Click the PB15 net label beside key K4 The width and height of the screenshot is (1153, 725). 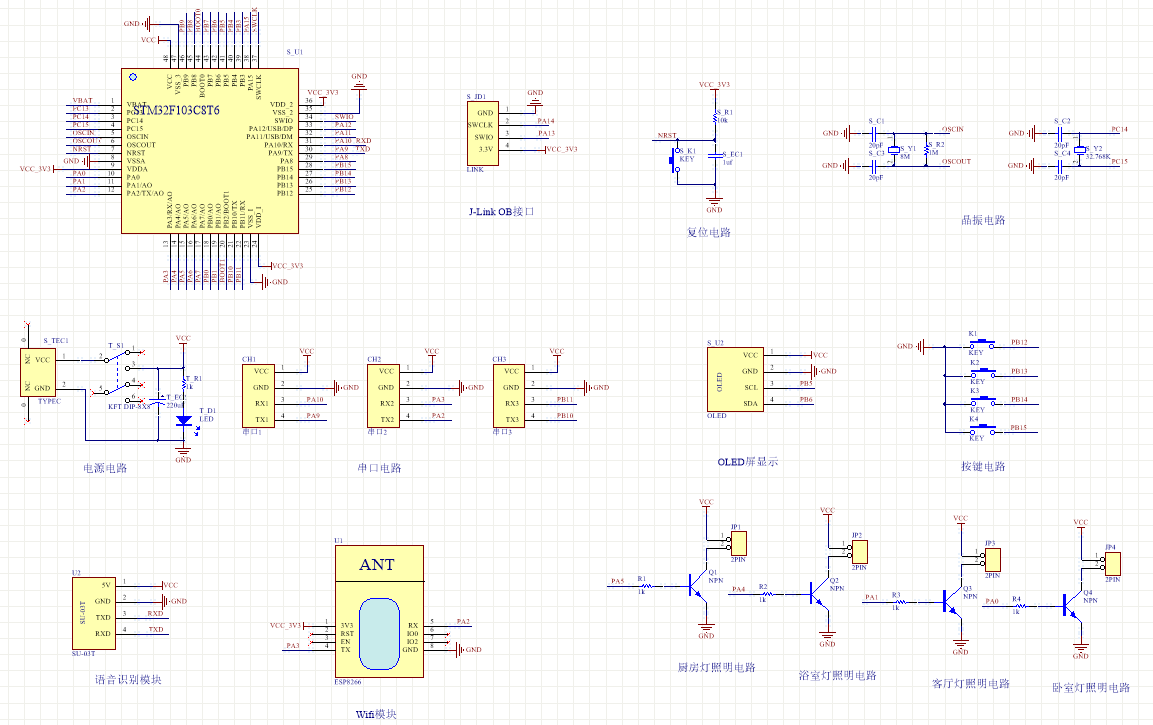(x=1018, y=427)
